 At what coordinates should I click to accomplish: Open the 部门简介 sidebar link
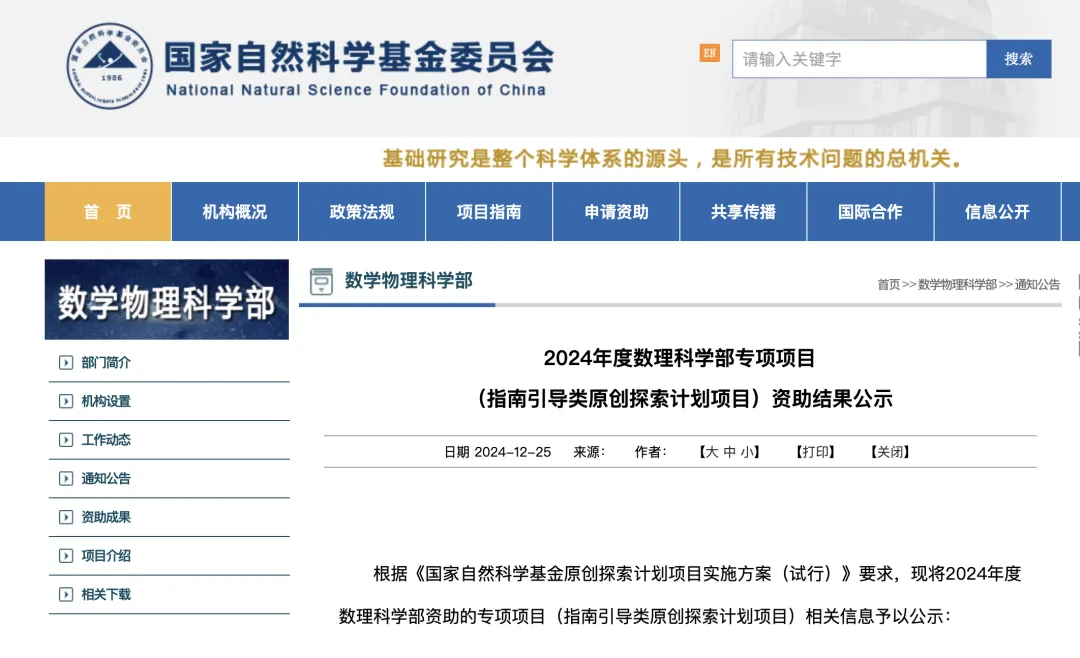[106, 362]
